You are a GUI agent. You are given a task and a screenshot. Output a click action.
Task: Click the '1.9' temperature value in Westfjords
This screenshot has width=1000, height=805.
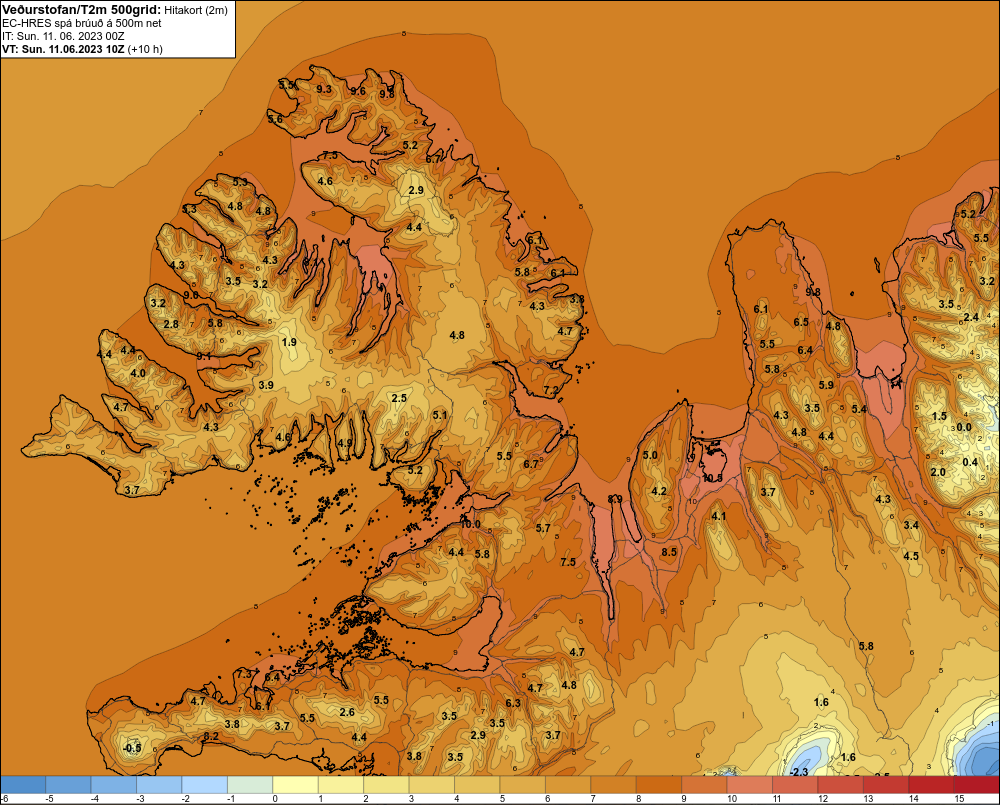click(x=289, y=342)
